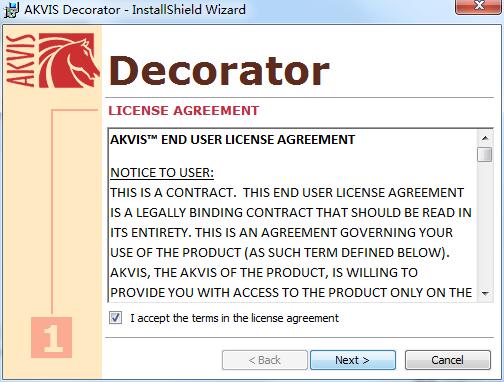Click the installer icon in title bar

pyautogui.click(x=11, y=9)
